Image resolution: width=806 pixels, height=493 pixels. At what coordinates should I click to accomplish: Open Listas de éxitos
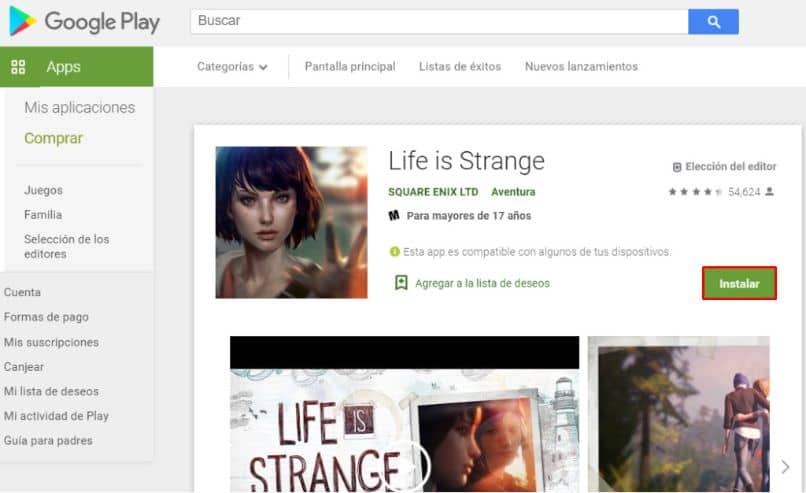coord(460,67)
